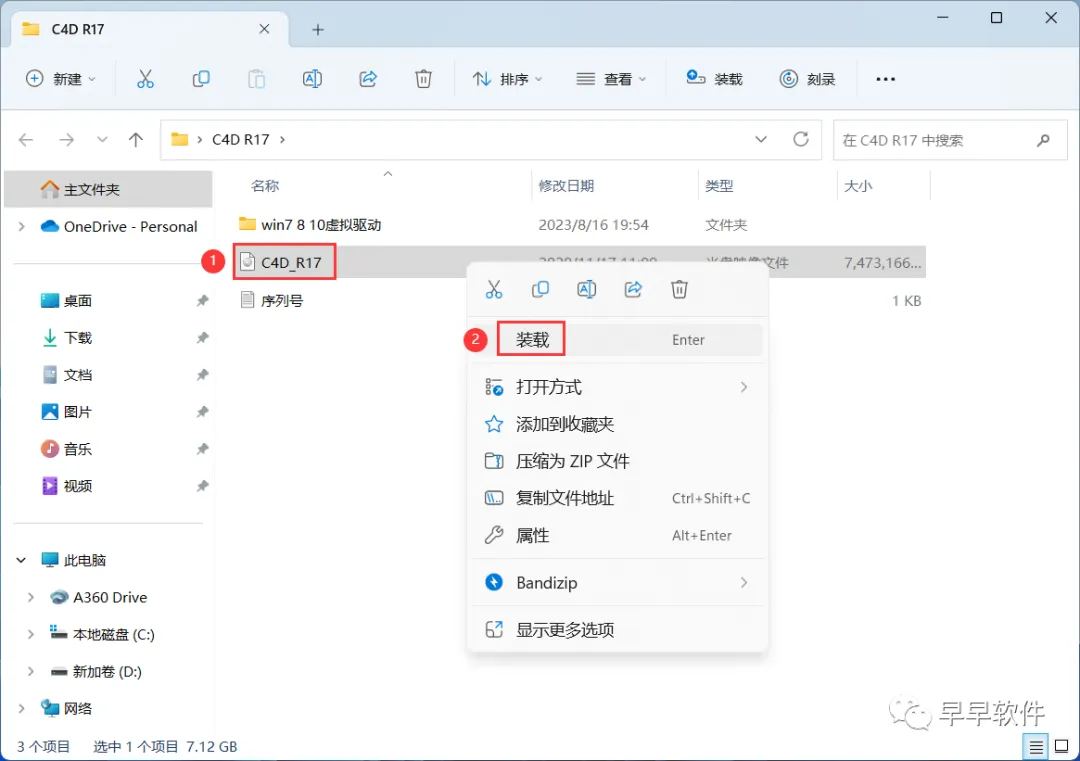Click the toolbar Cut scissors icon

coord(145,79)
